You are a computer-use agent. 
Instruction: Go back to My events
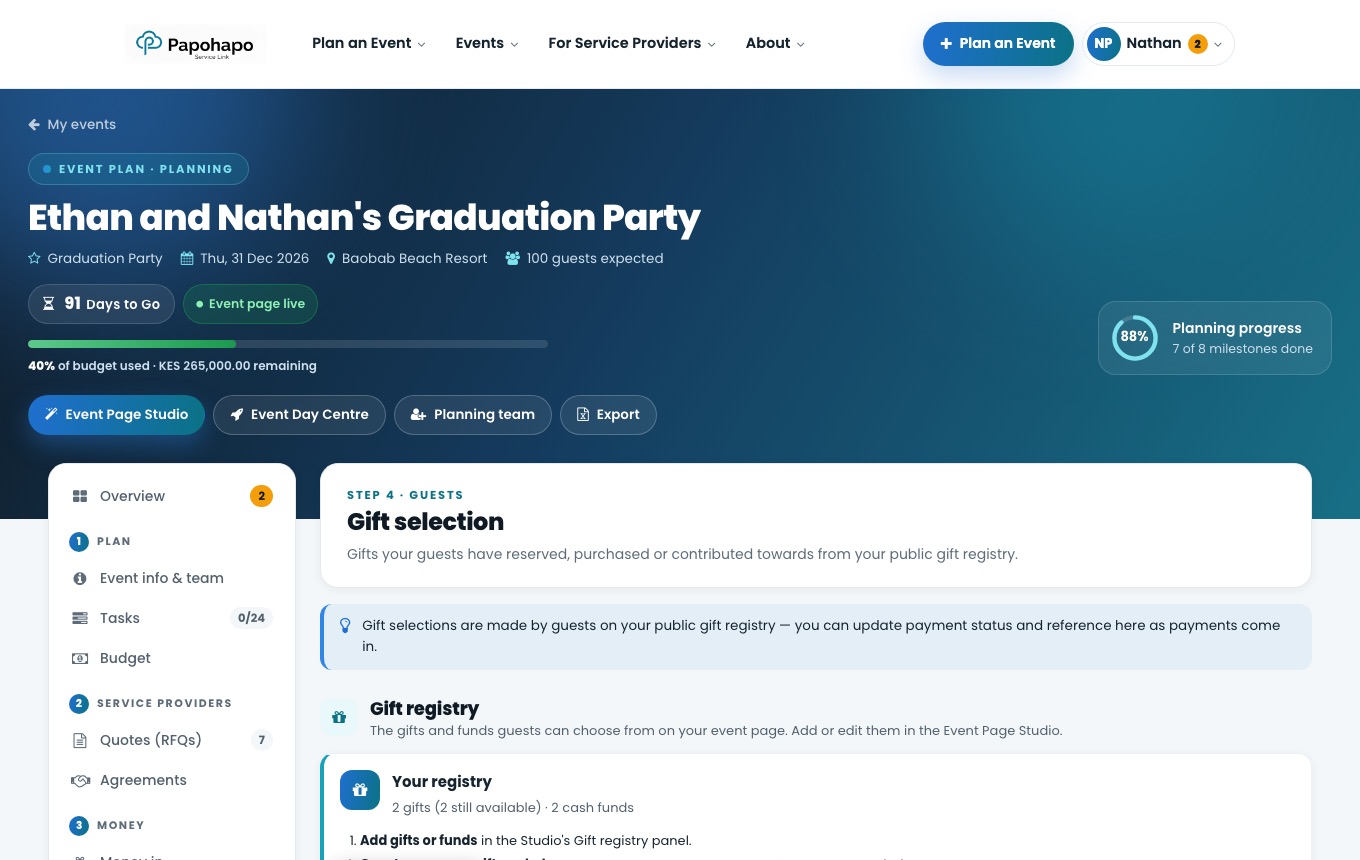72,125
